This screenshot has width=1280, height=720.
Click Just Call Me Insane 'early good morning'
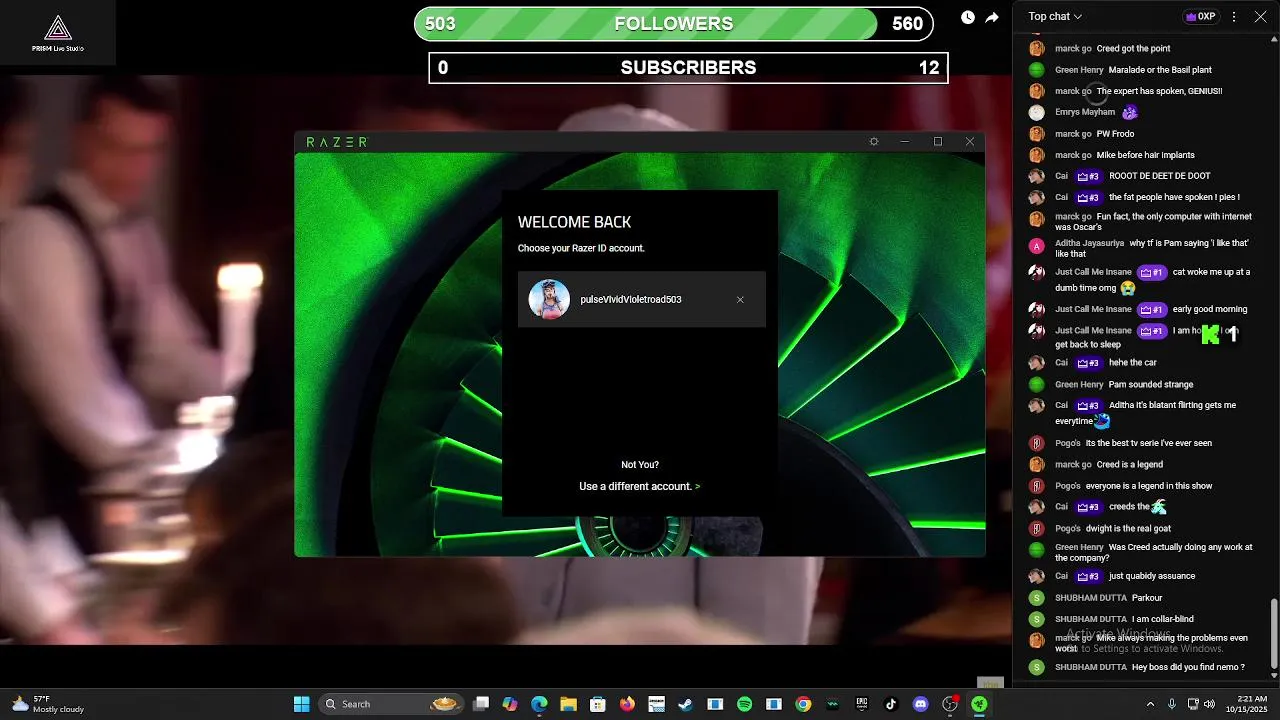pos(1209,309)
